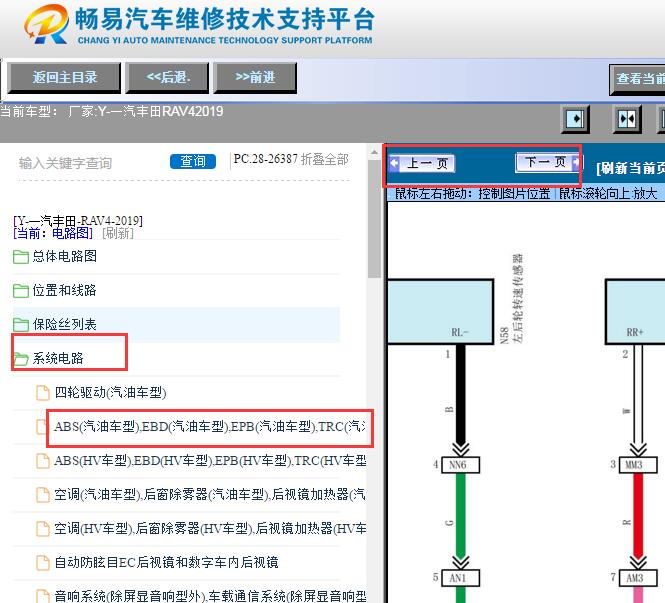665x603 pixels.
Task: Open ABS(汽油车型),EBD(汽油车型) circuit entry
Action: point(210,427)
